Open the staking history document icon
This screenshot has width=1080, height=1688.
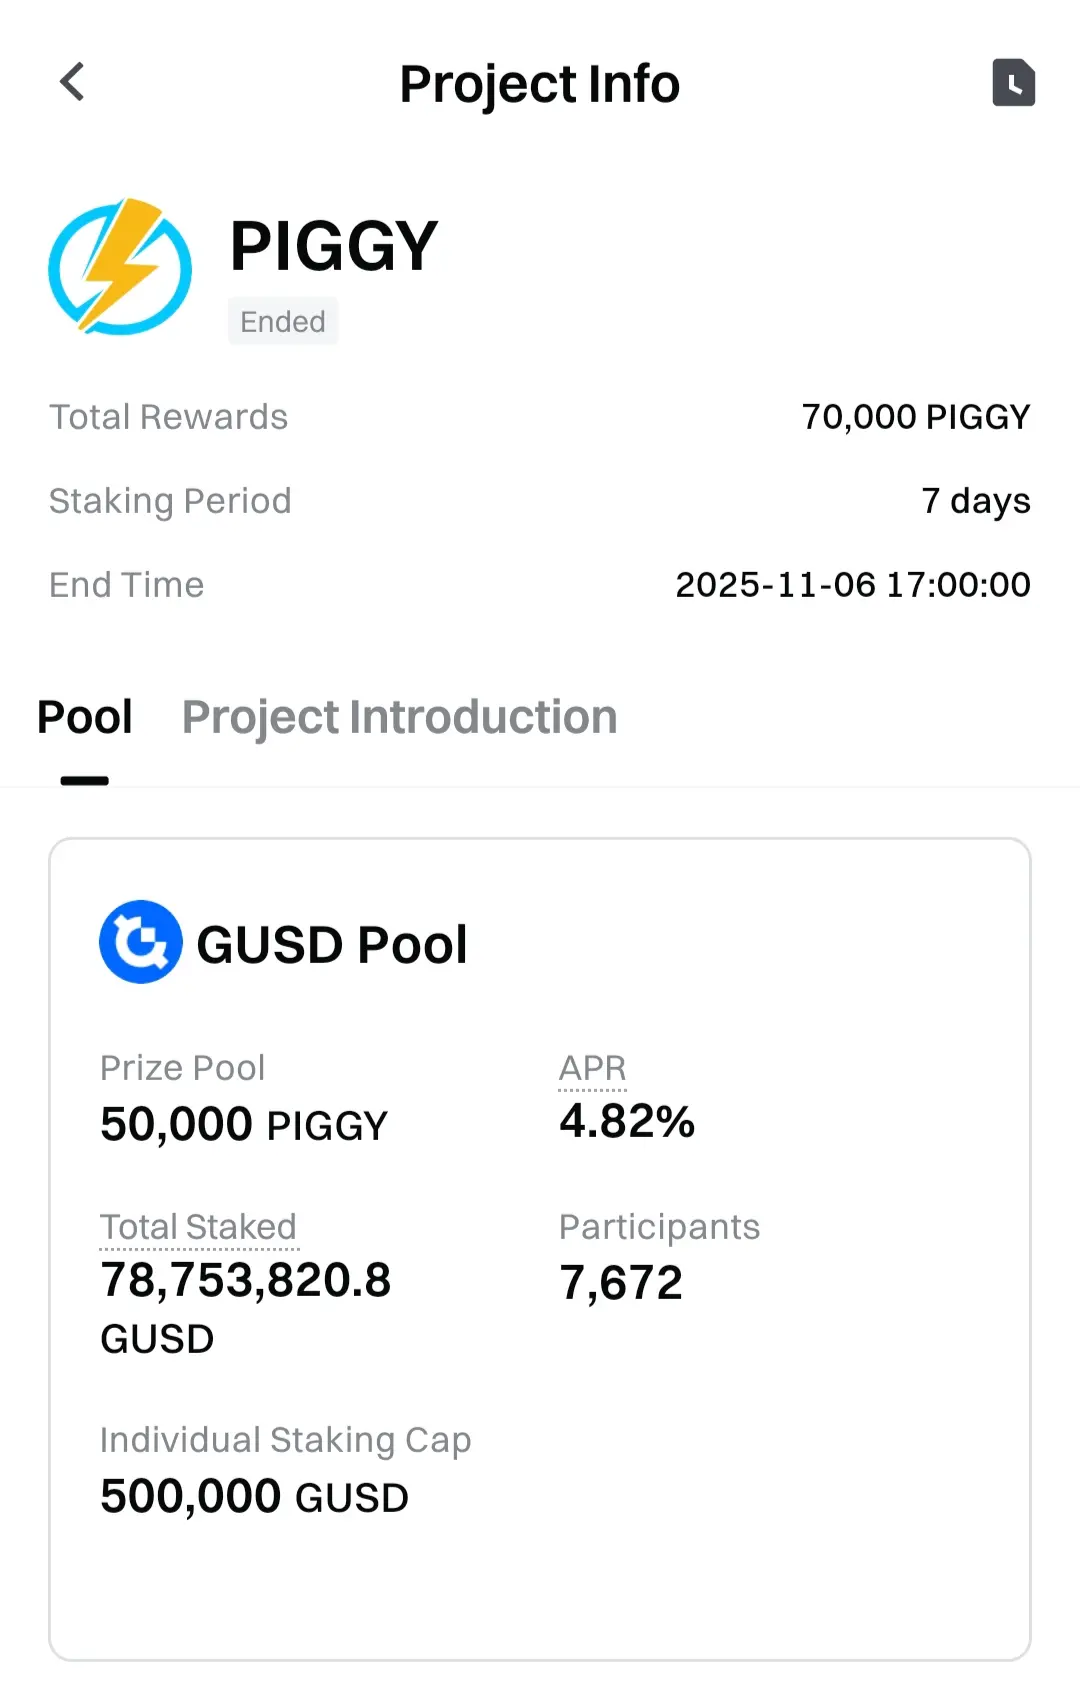[x=1013, y=82]
